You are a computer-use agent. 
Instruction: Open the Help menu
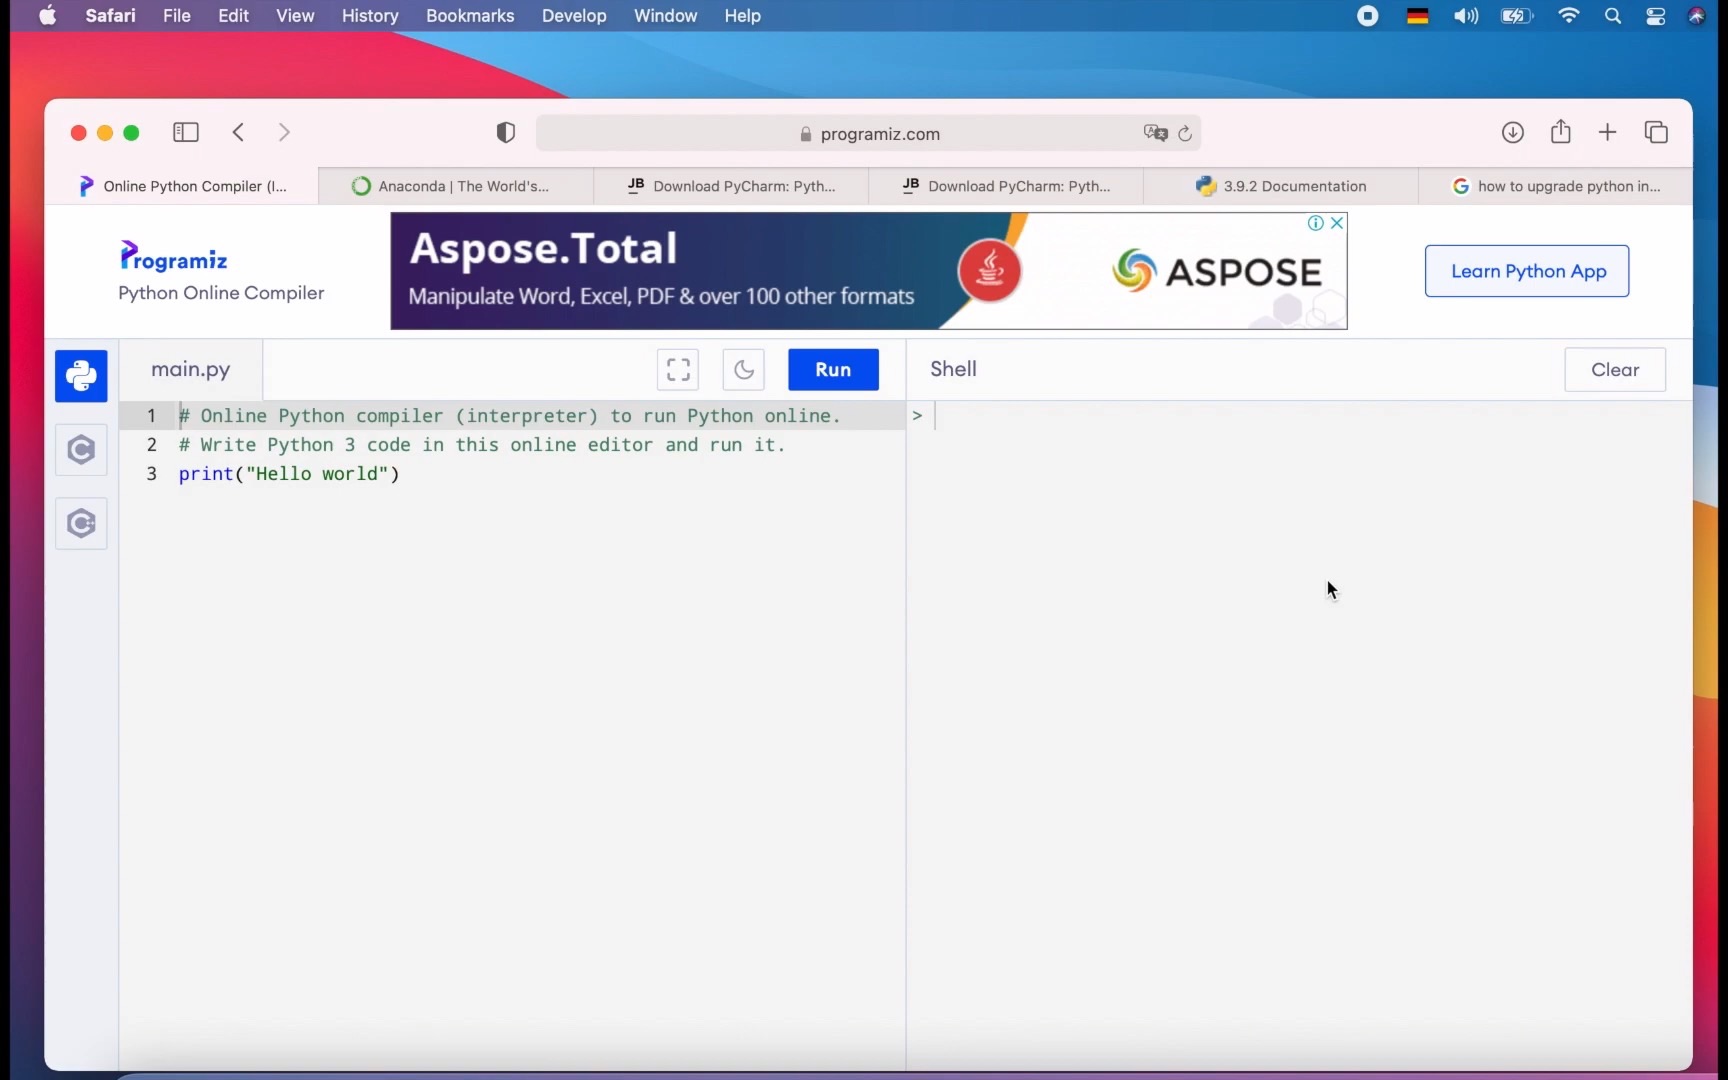[743, 16]
